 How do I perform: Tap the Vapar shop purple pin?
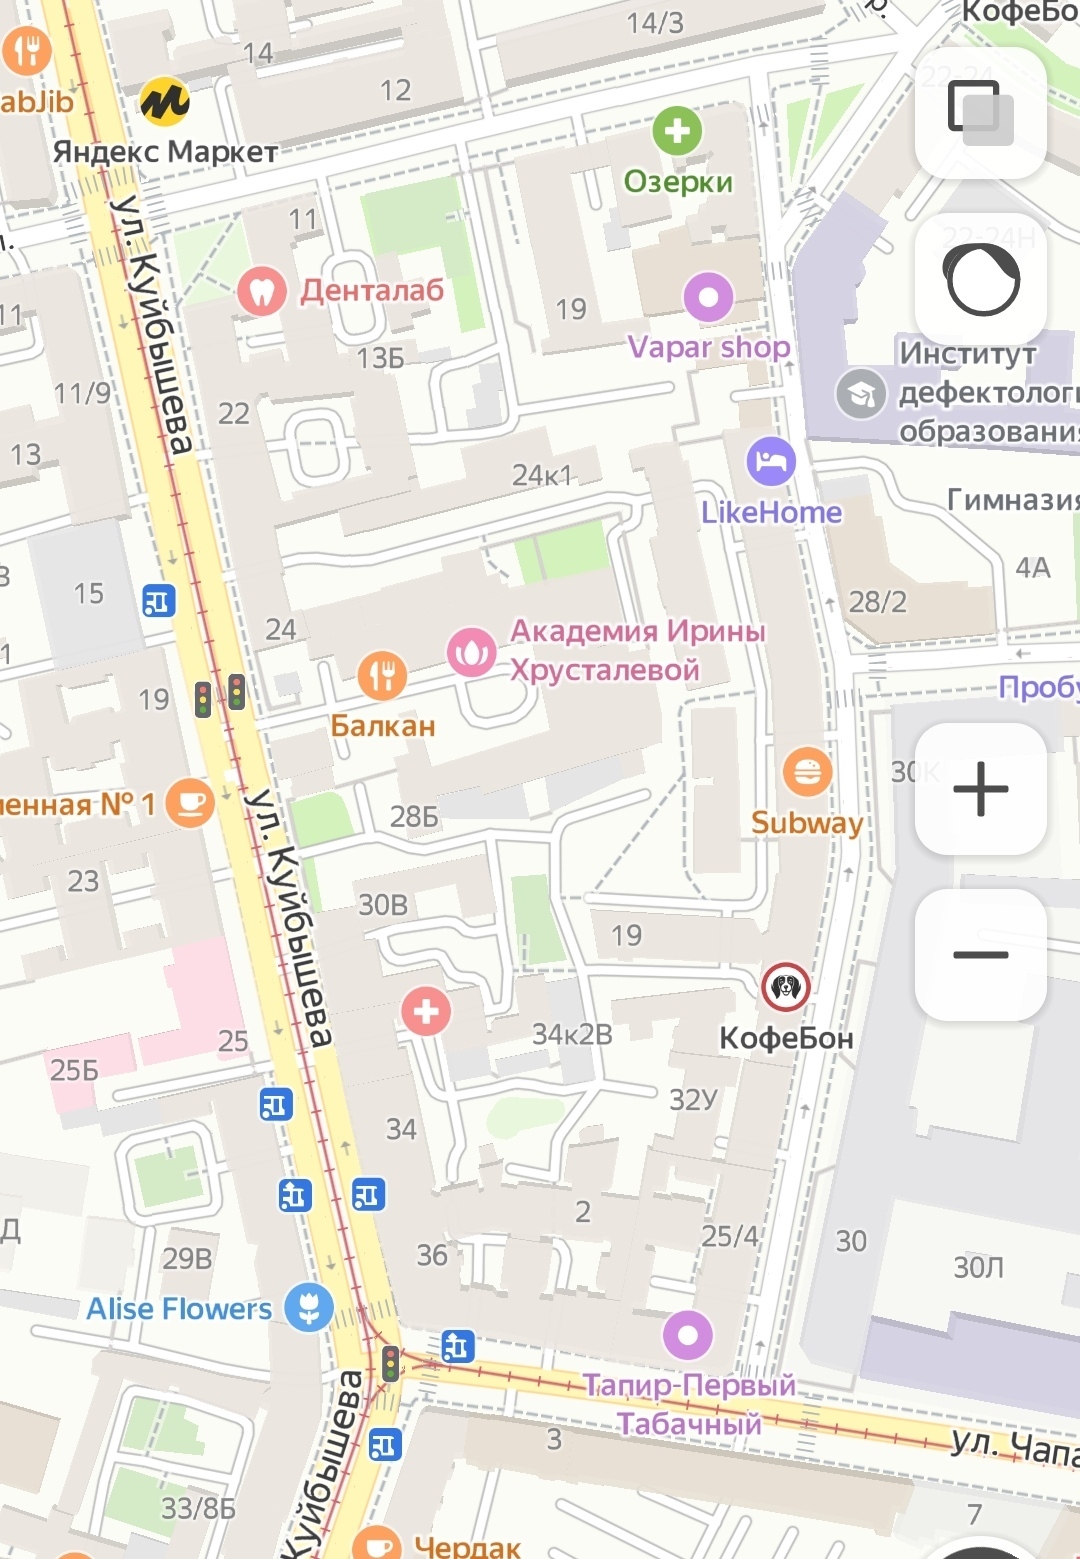coord(709,297)
